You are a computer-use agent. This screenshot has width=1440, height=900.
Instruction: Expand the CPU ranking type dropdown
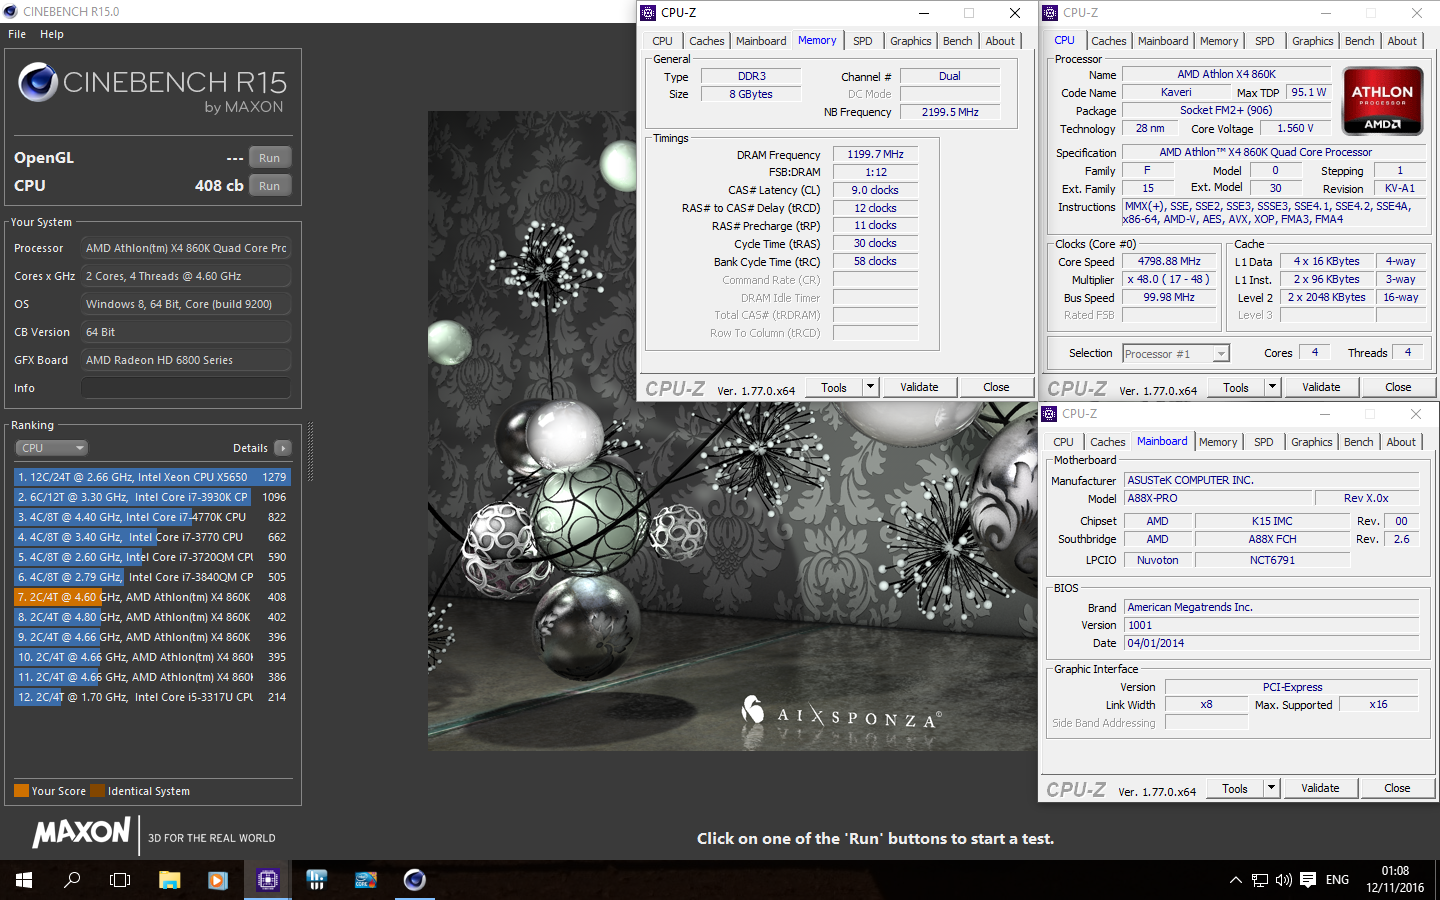click(52, 448)
